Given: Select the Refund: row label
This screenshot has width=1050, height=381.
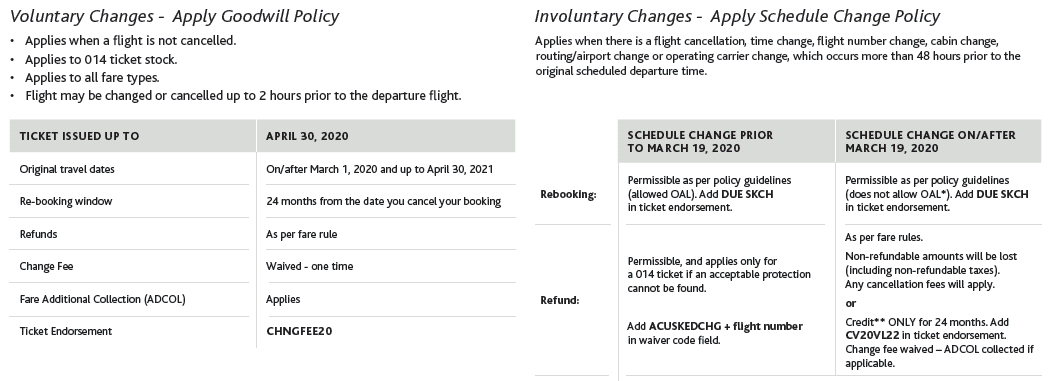Looking at the screenshot, I should pyautogui.click(x=560, y=301).
